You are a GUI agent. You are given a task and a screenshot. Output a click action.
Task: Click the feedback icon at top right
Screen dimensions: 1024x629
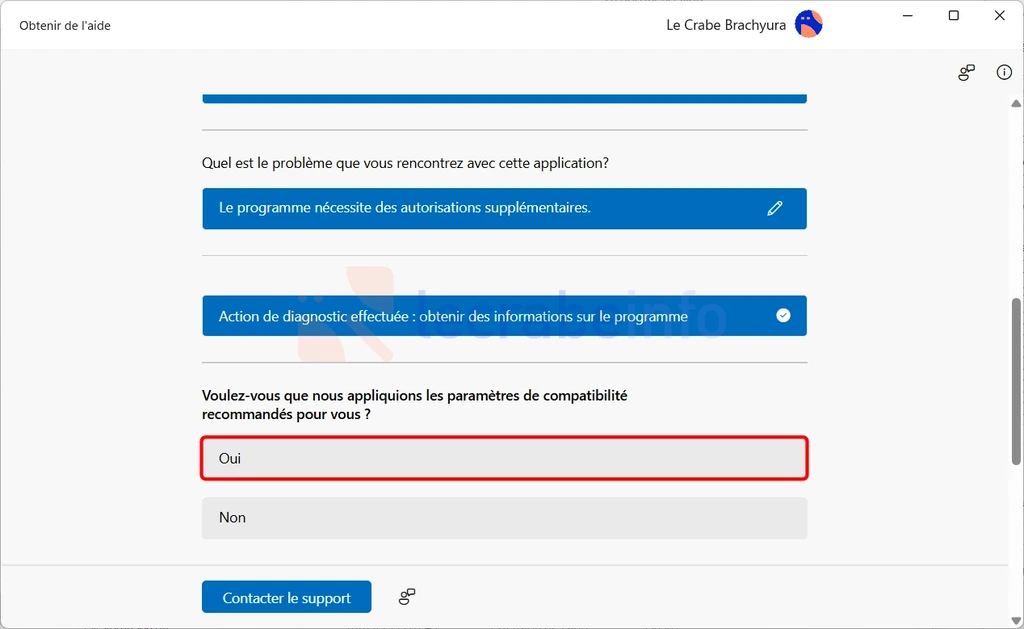click(x=967, y=73)
